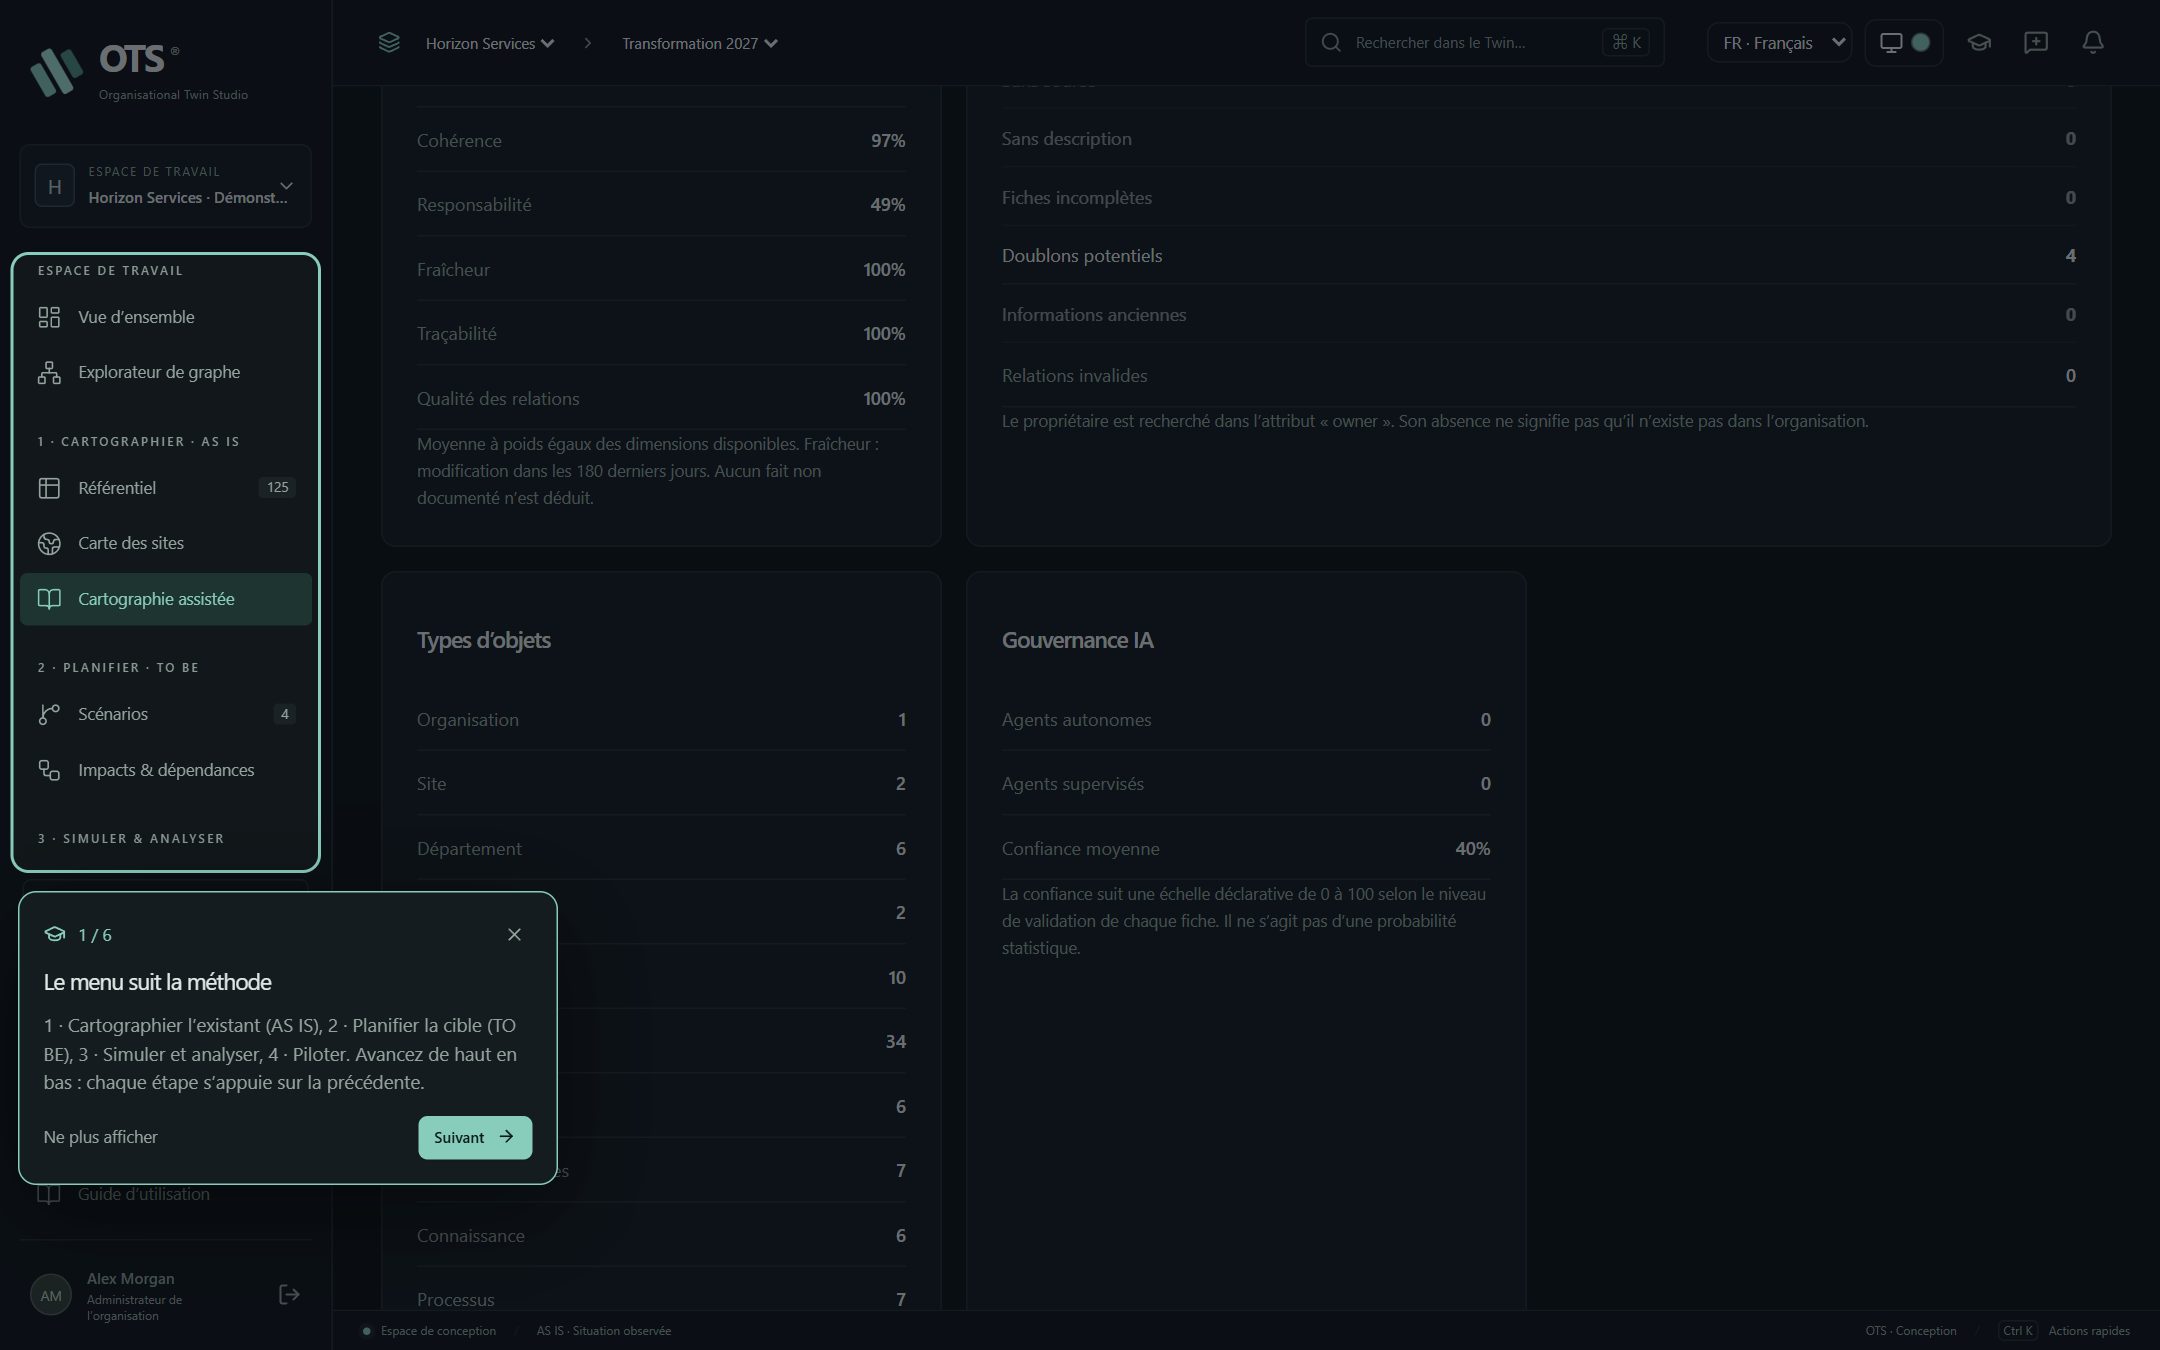Focus the Rechercher dans le Twin search field
The image size is (2160, 1350).
(x=1484, y=42)
